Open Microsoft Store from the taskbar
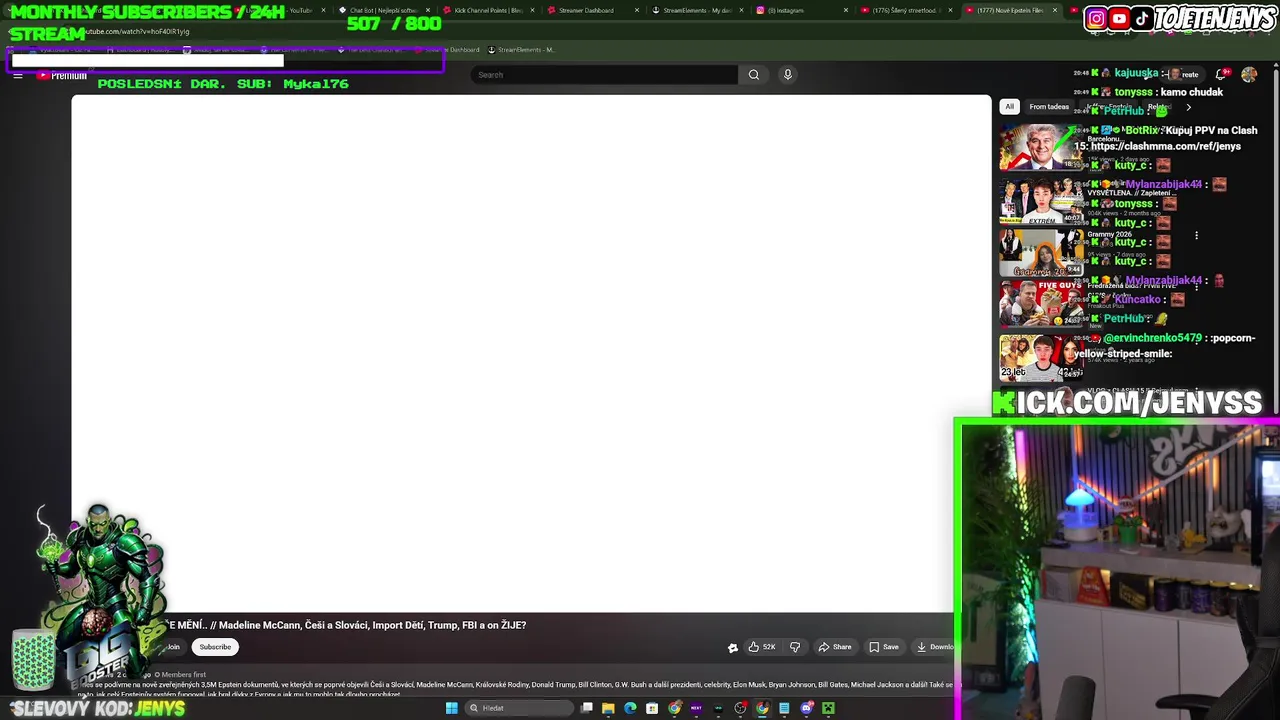1280x720 pixels. pyautogui.click(x=652, y=708)
